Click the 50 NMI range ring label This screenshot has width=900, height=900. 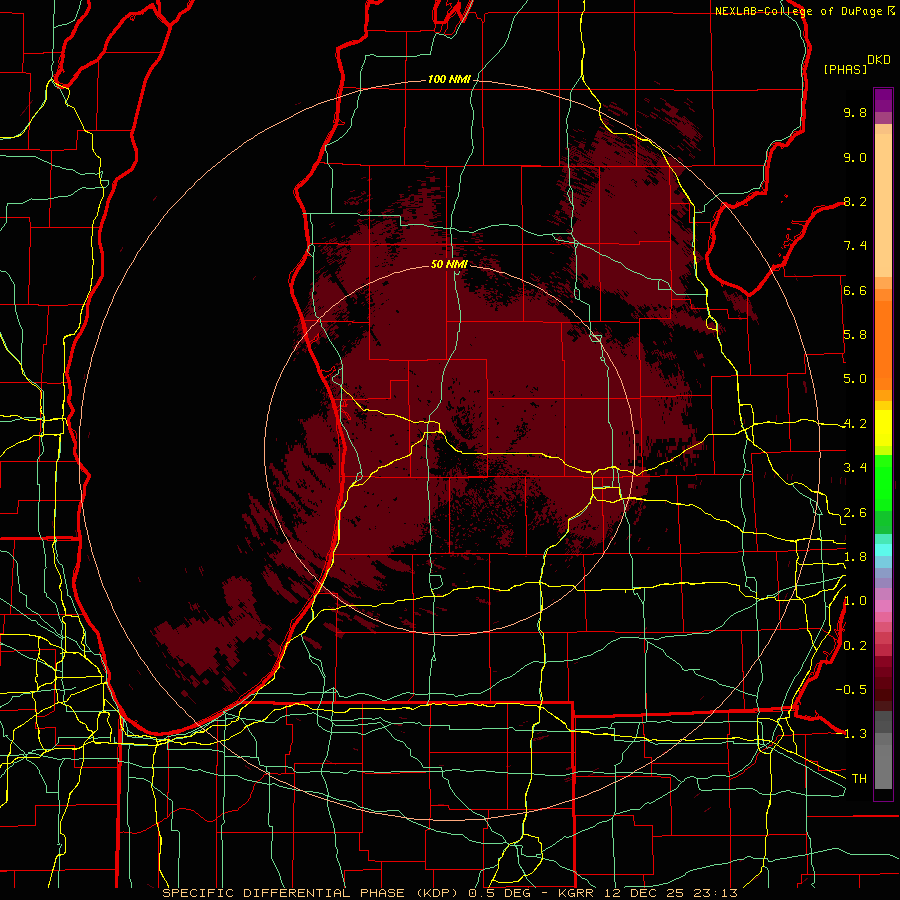449,264
